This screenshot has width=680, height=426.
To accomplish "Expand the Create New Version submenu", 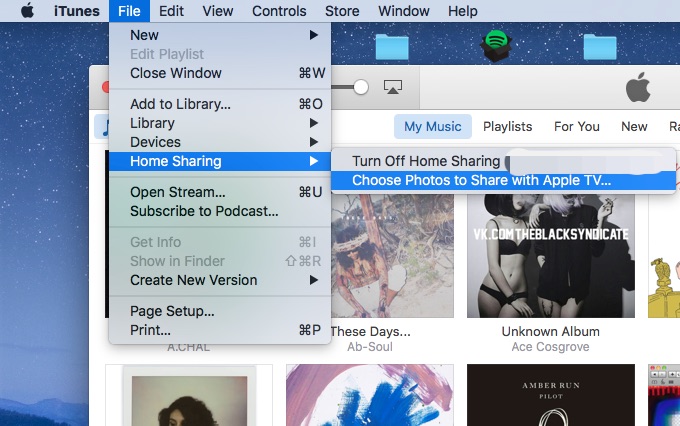I will (x=220, y=280).
